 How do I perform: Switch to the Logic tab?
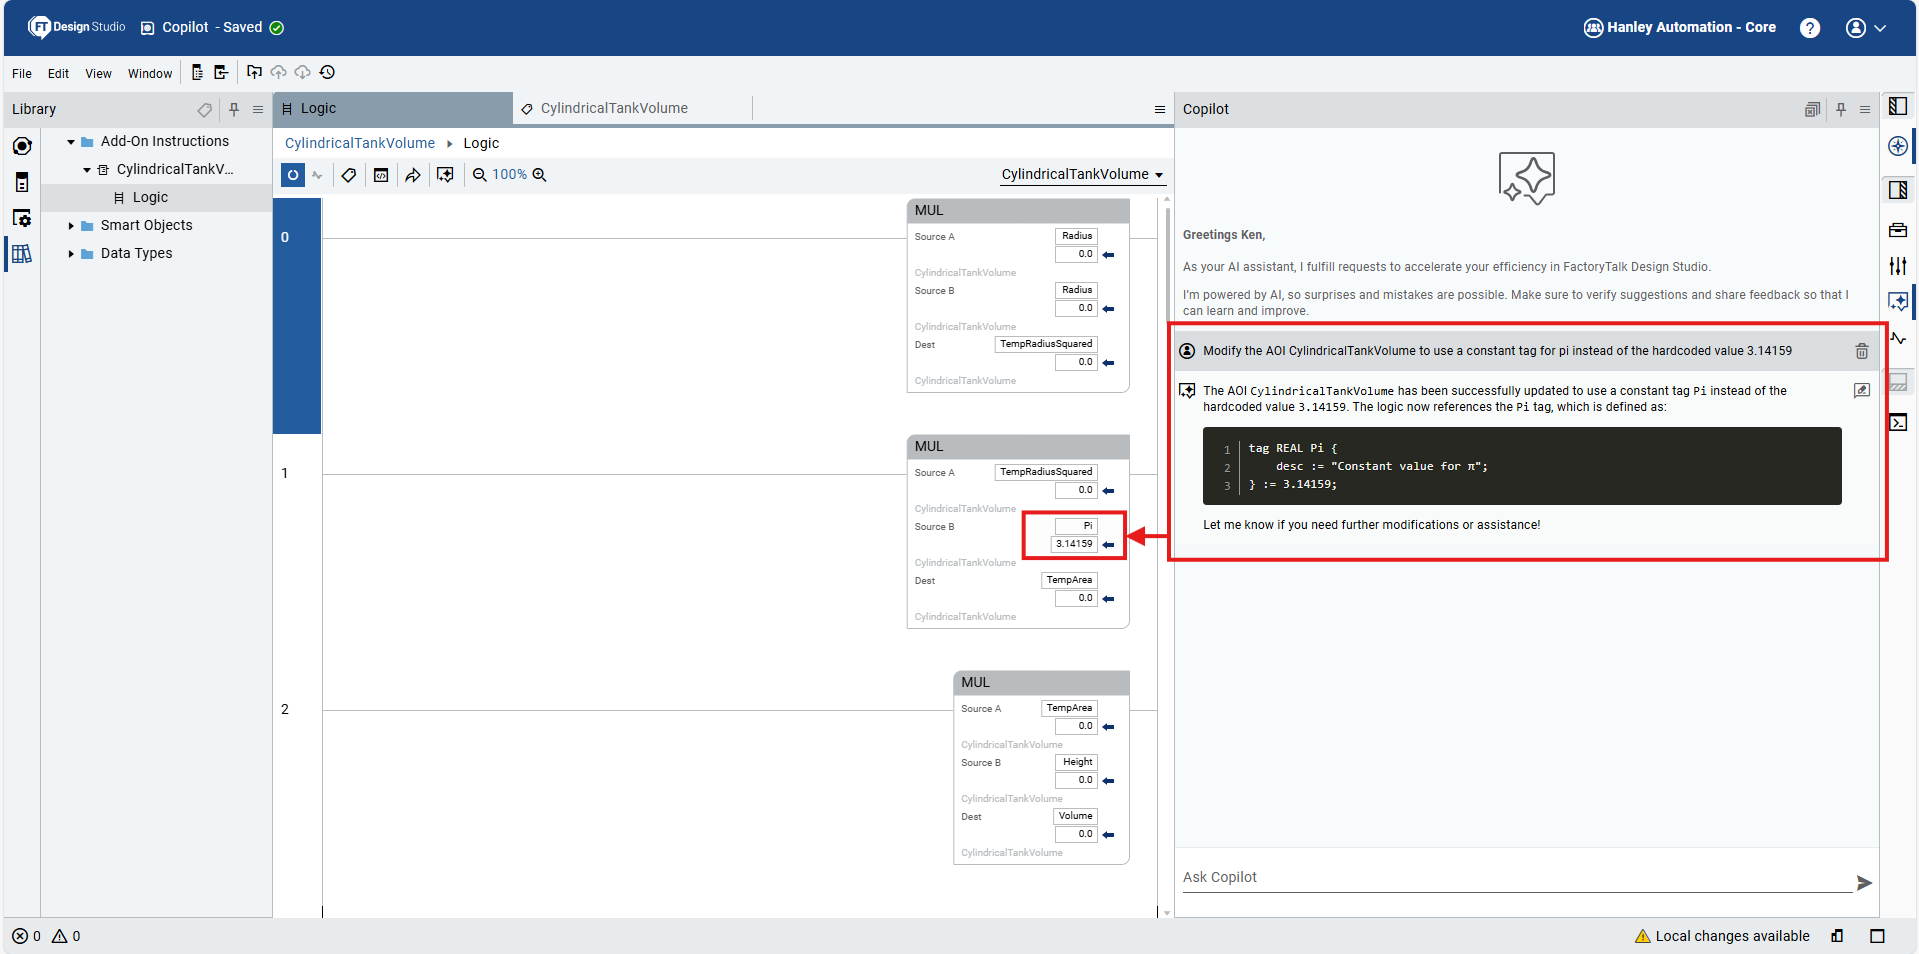(393, 108)
